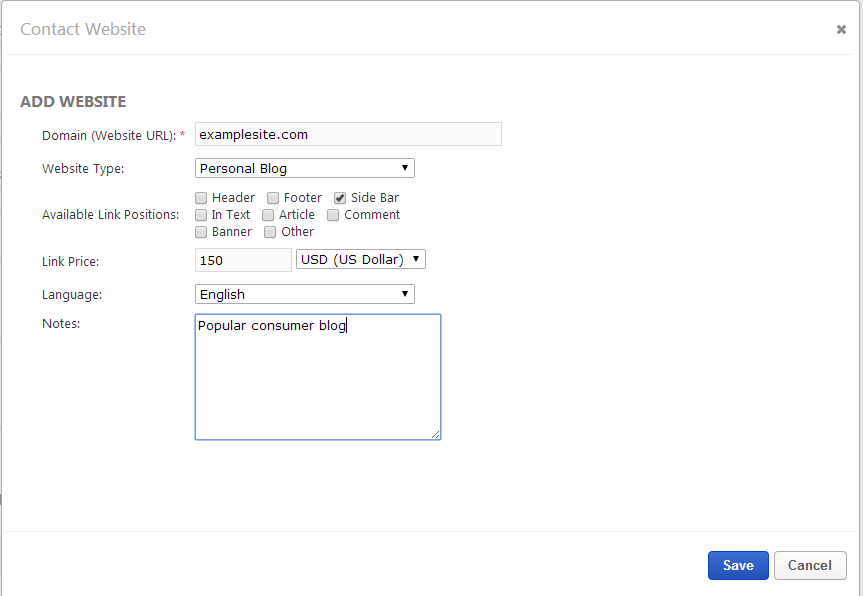863x596 pixels.
Task: Check the Footer link position
Action: (273, 198)
